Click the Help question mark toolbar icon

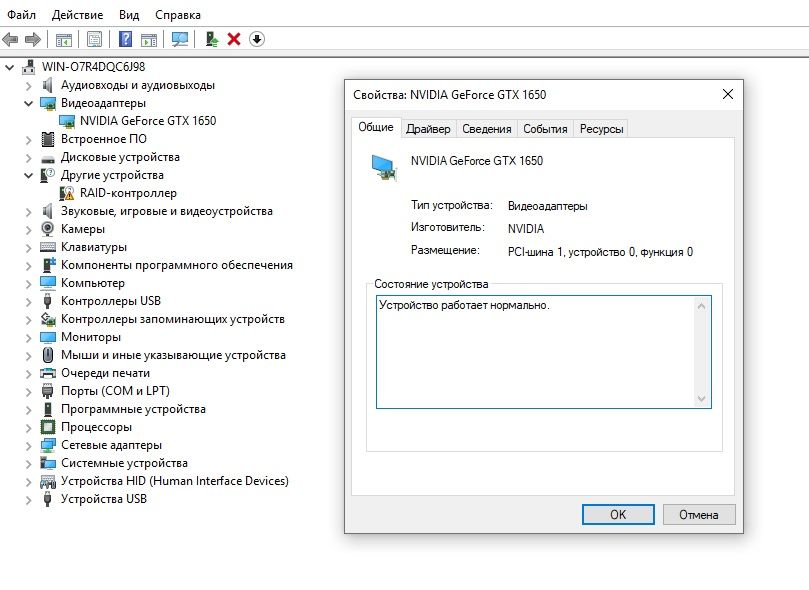coord(125,39)
